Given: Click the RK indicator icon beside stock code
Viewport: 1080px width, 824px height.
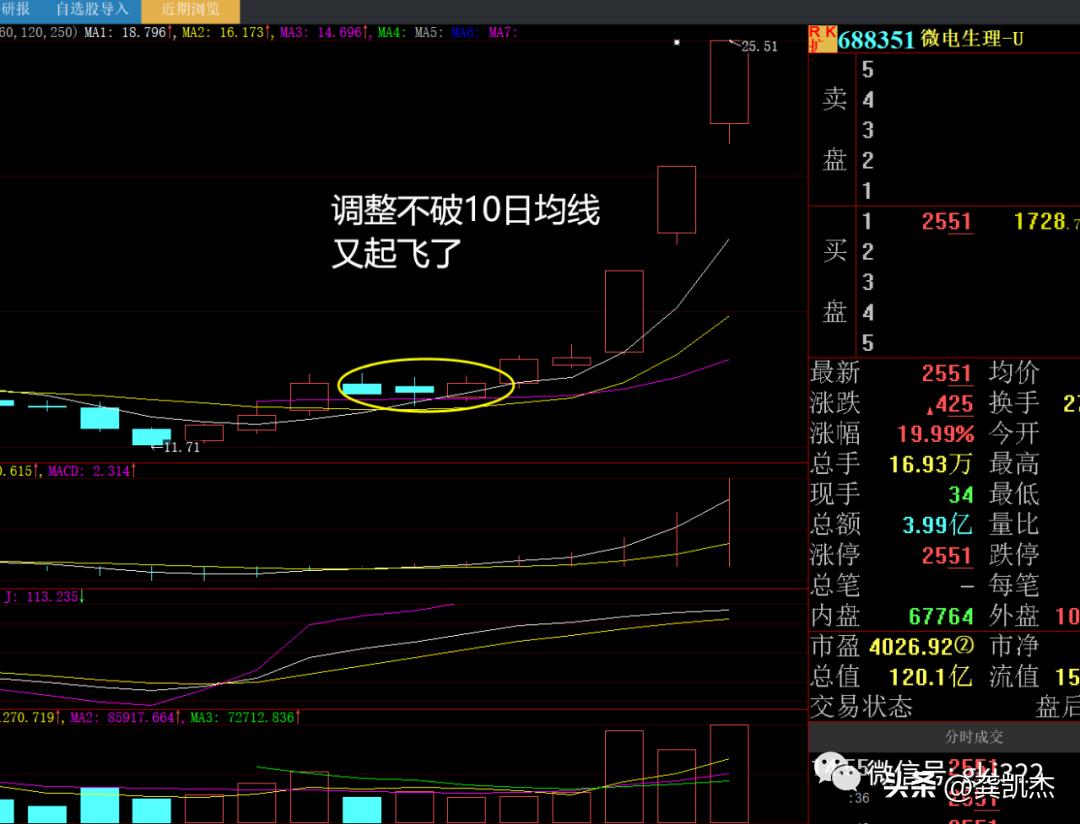Looking at the screenshot, I should tap(822, 39).
